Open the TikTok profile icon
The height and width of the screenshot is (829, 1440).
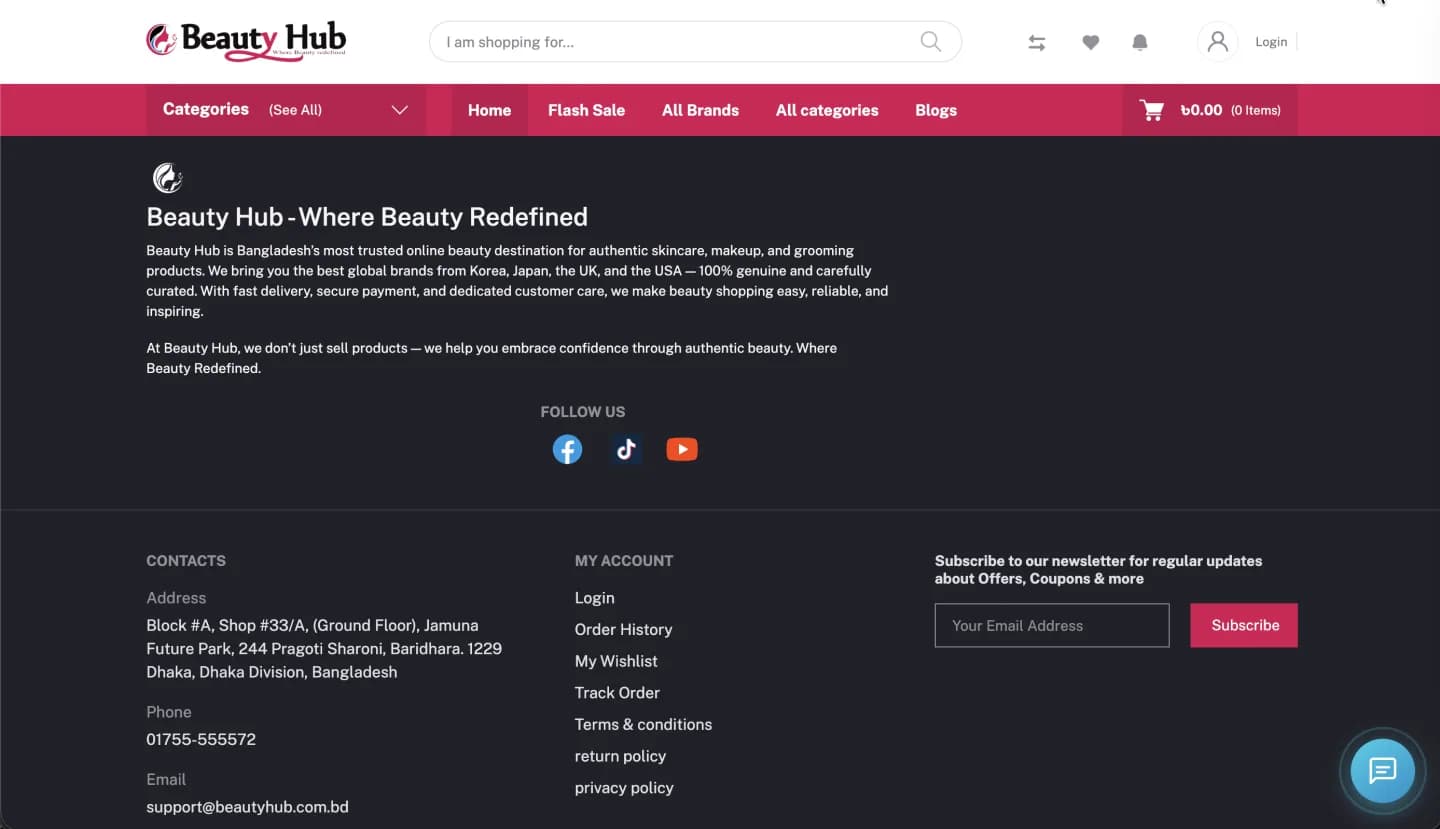626,450
